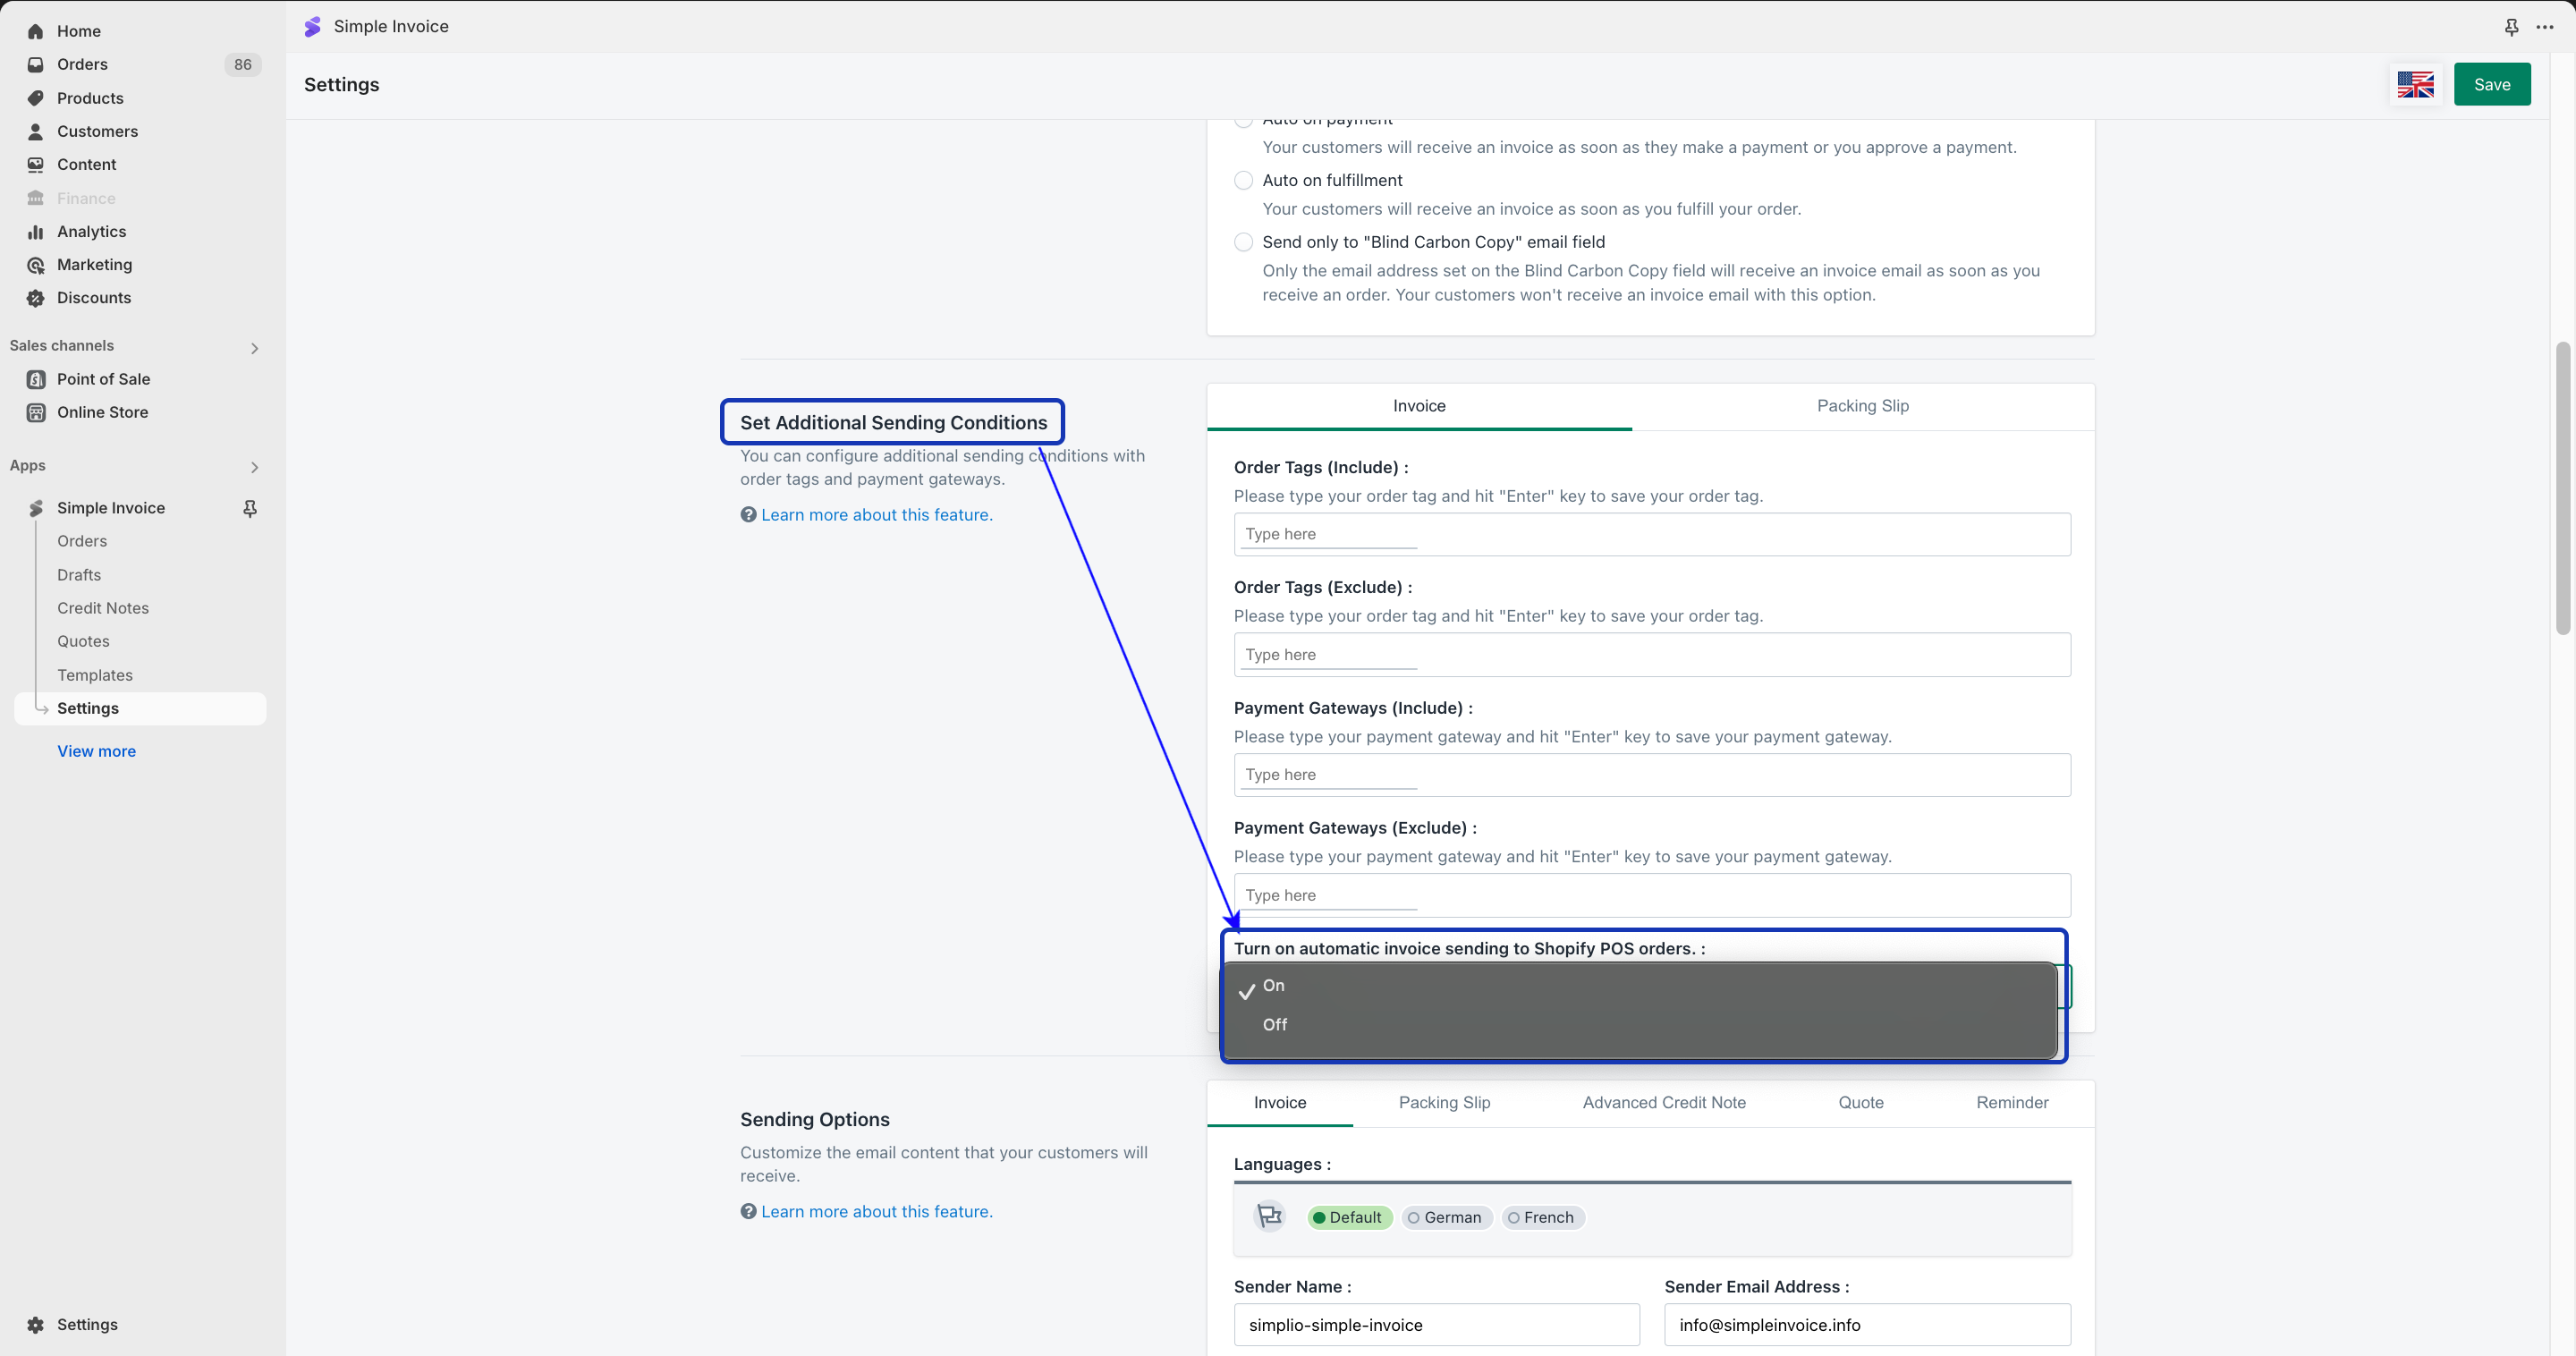Open the three-dots more options menu
This screenshot has height=1356, width=2576.
2545,27
